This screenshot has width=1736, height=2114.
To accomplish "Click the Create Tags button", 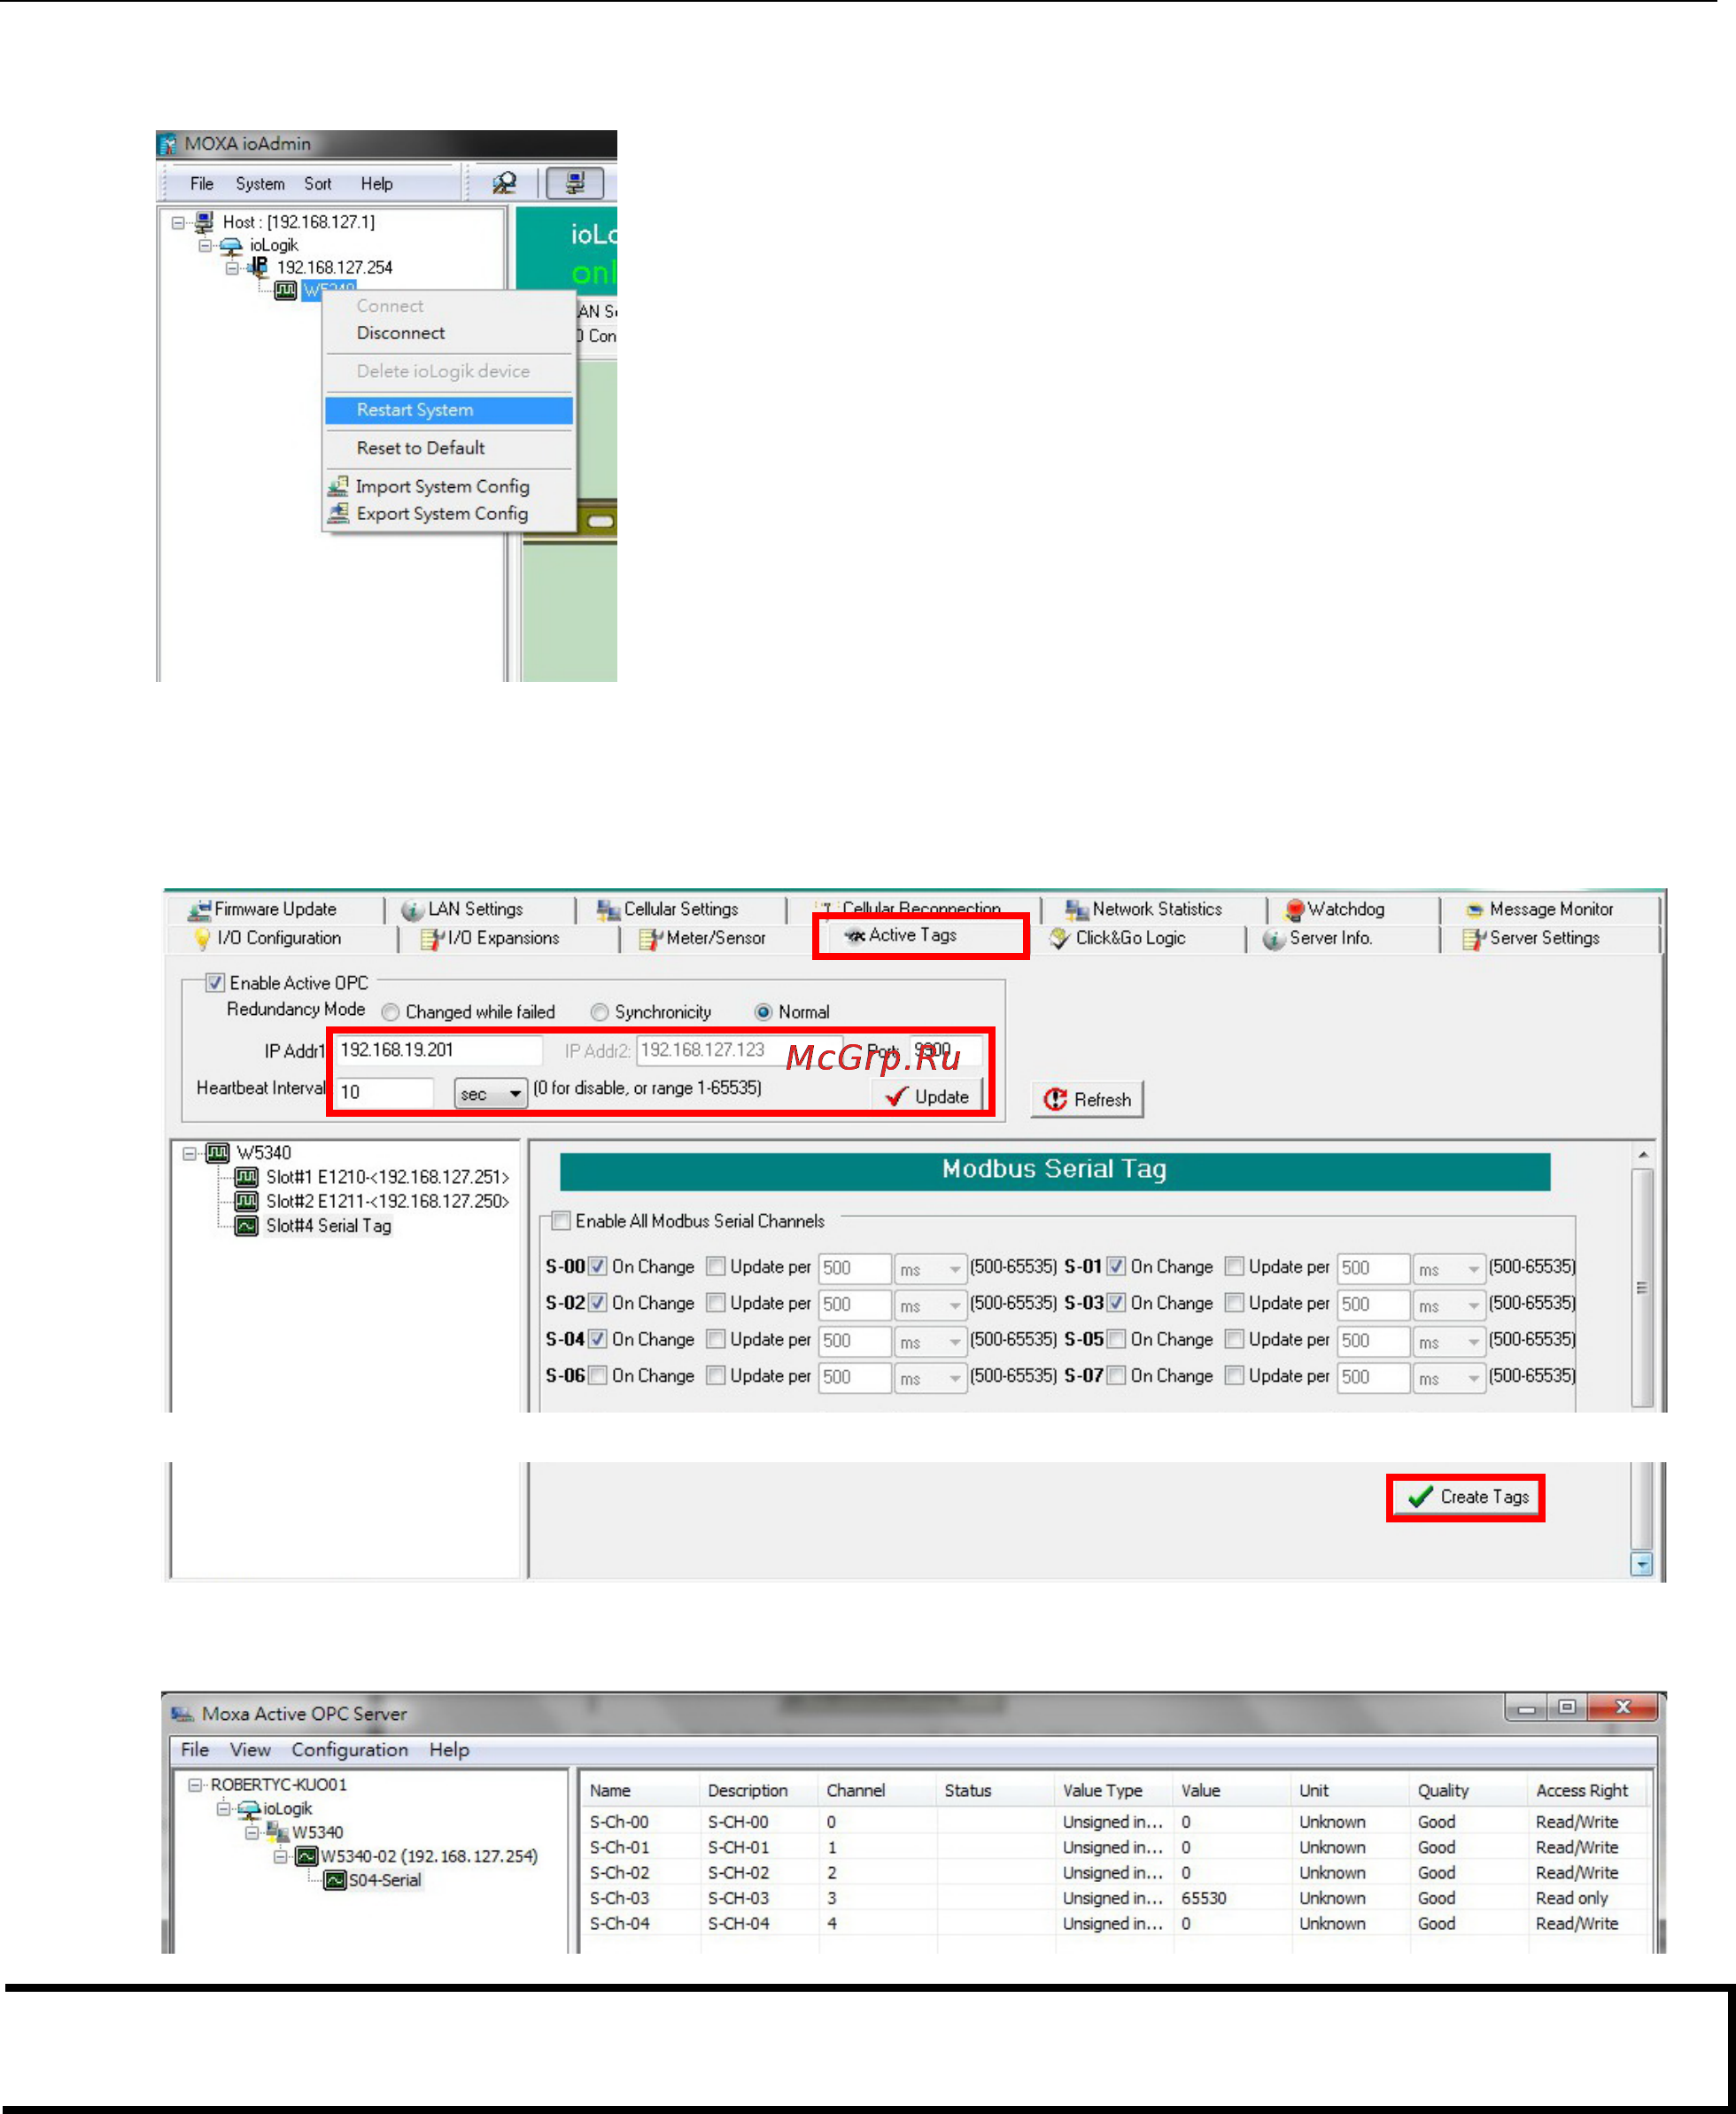I will [1466, 1497].
